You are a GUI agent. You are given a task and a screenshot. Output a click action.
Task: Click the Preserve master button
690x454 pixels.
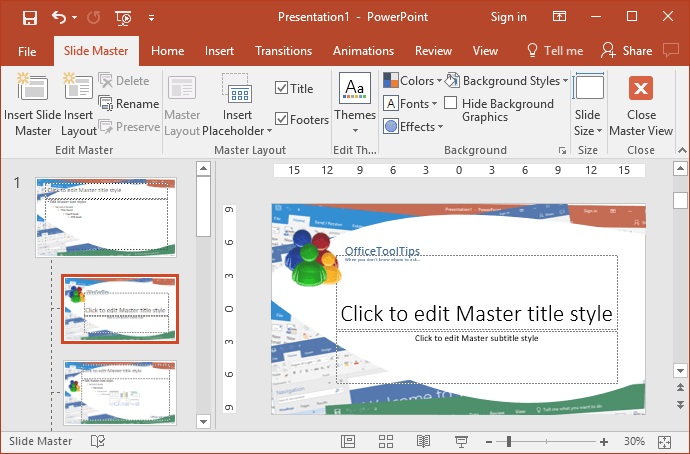(x=129, y=127)
